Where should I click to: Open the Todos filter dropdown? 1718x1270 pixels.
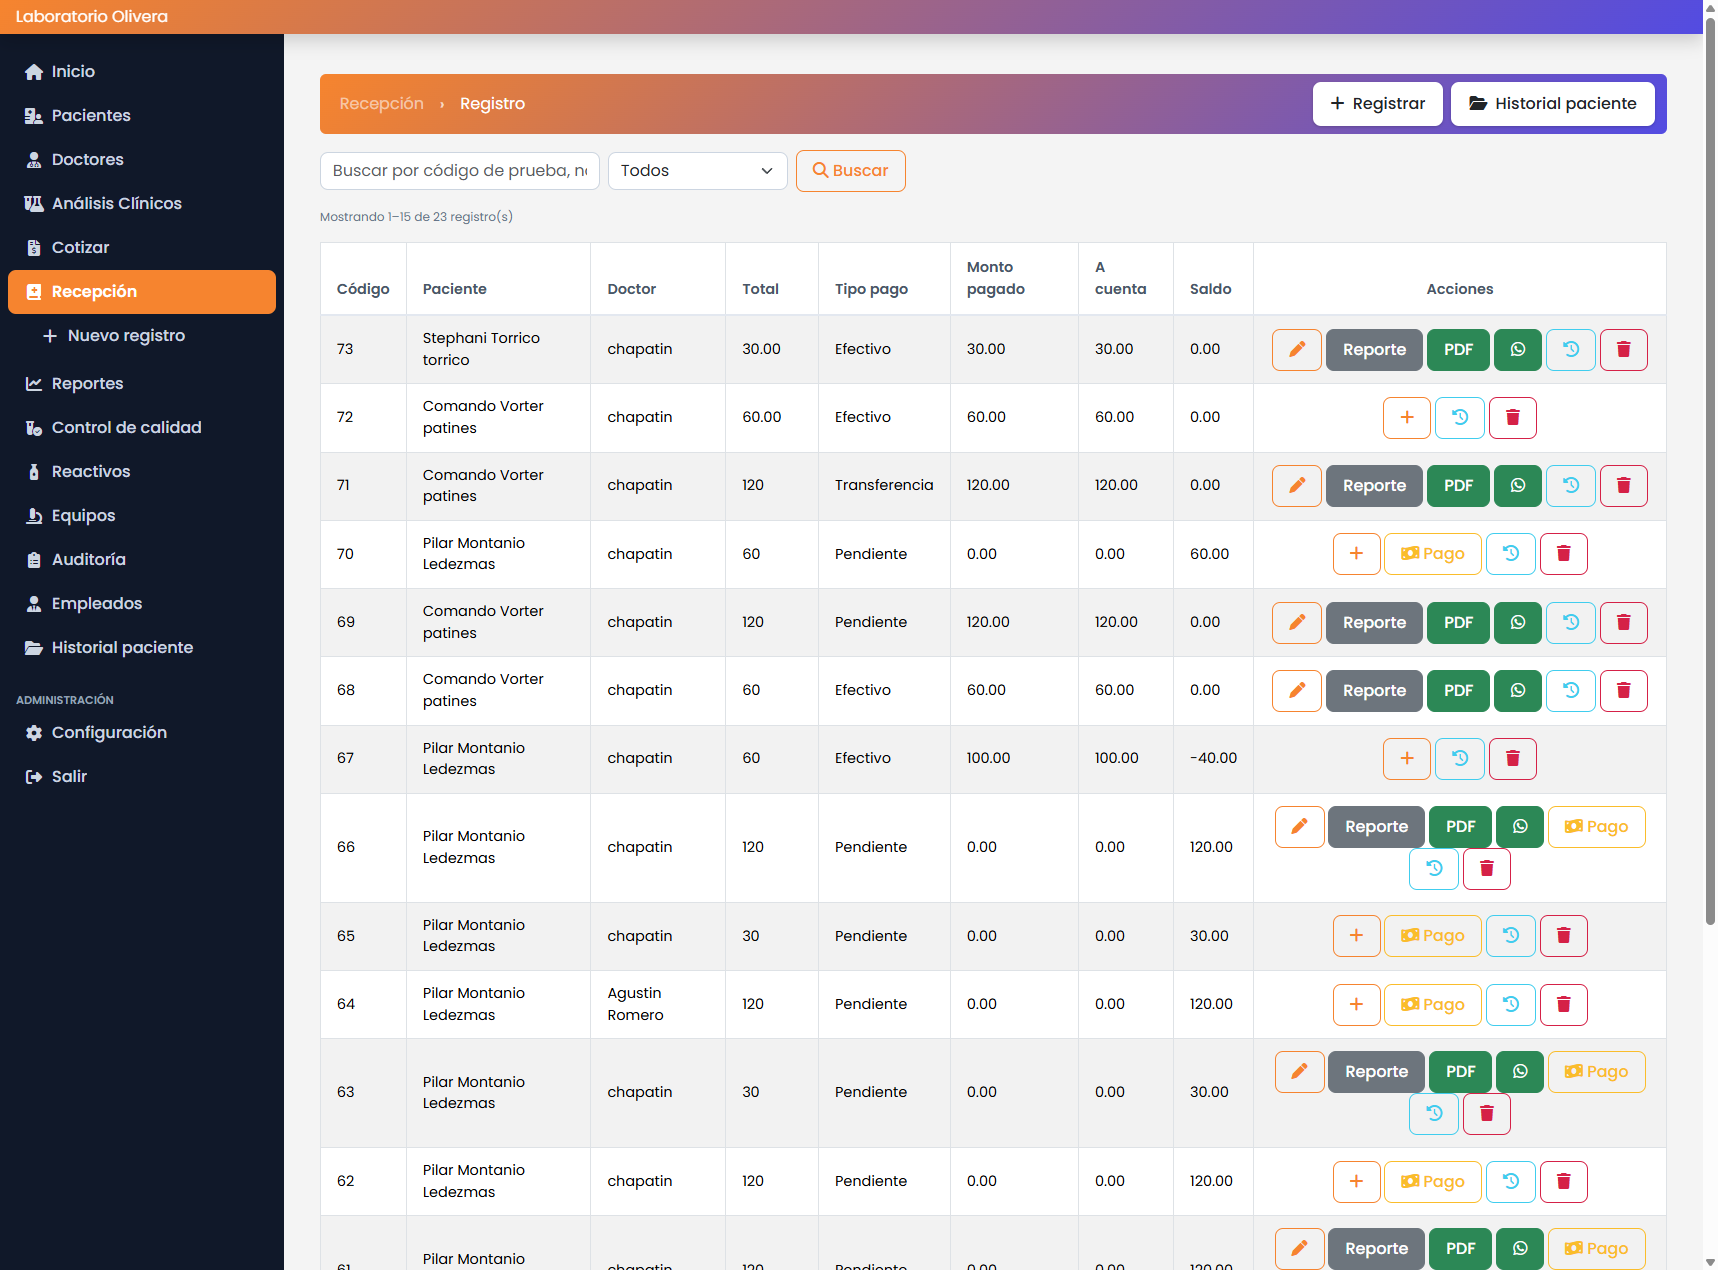pyautogui.click(x=697, y=171)
